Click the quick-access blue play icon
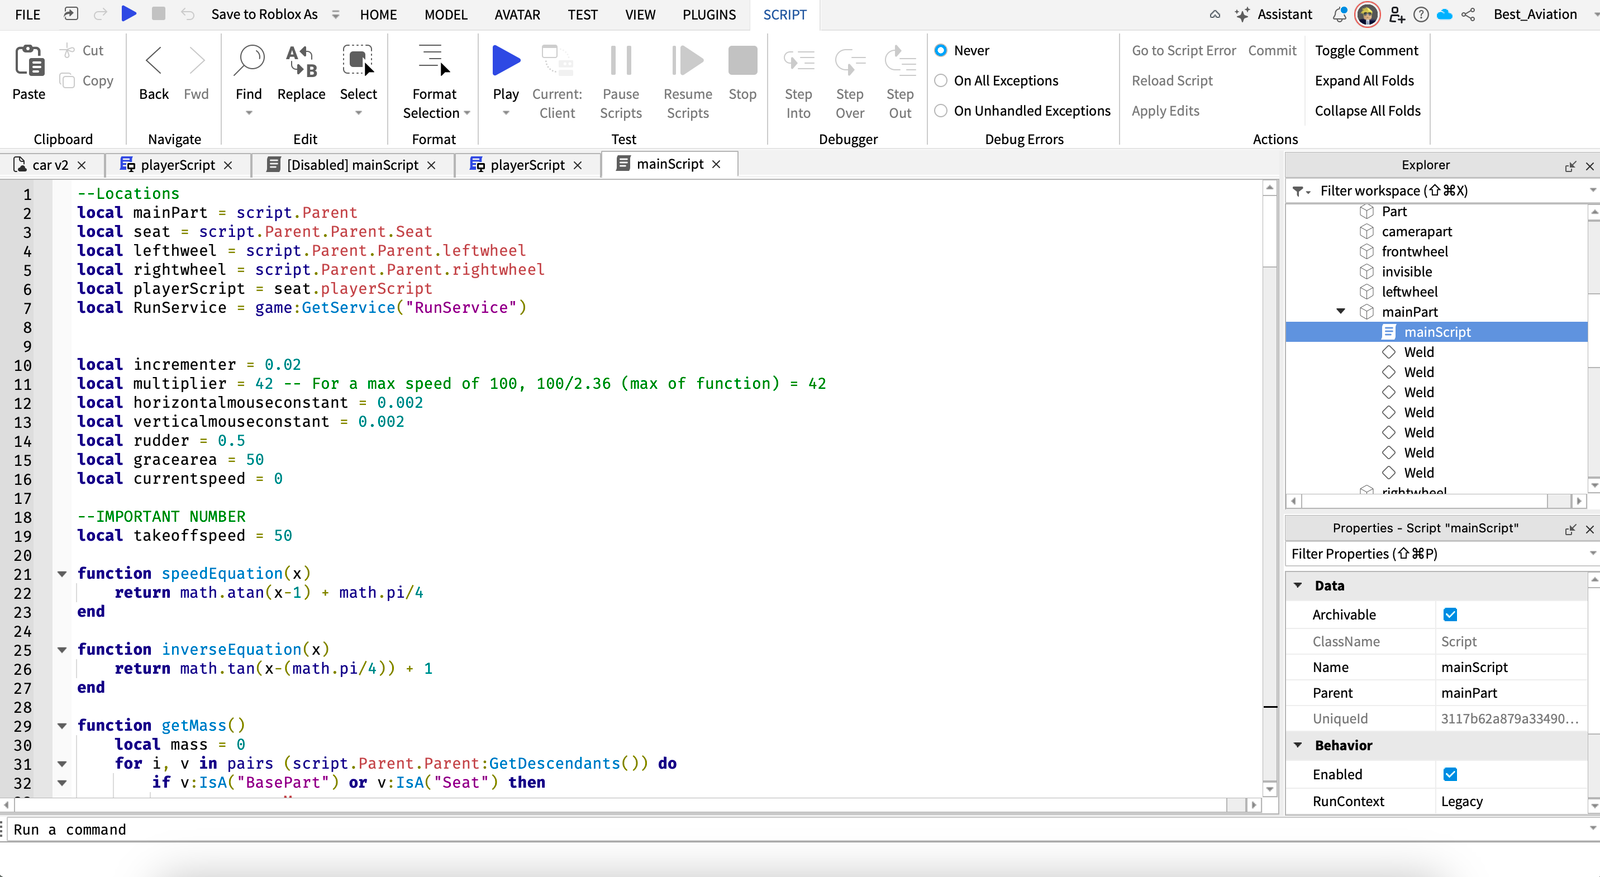 [129, 14]
